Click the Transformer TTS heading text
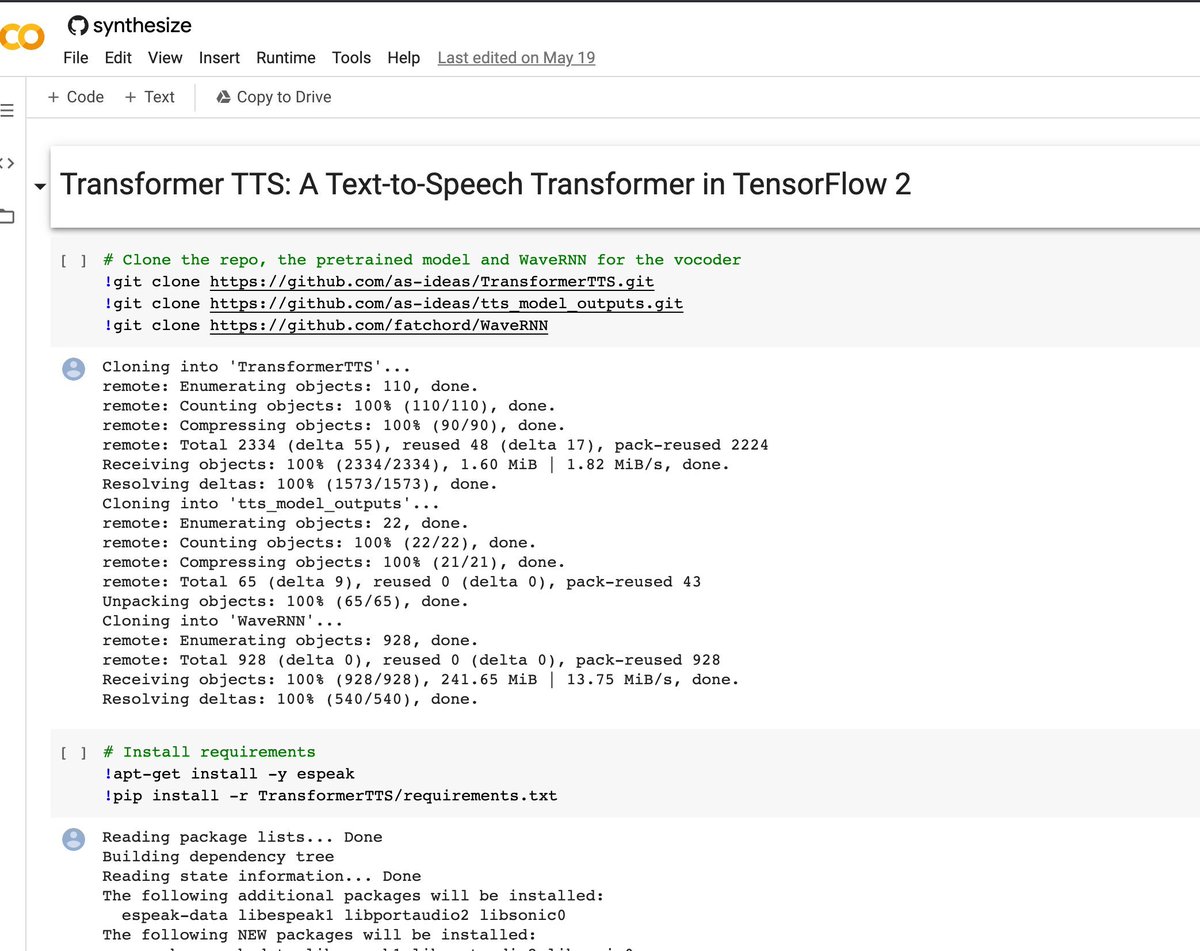The height and width of the screenshot is (951, 1200). (x=486, y=185)
